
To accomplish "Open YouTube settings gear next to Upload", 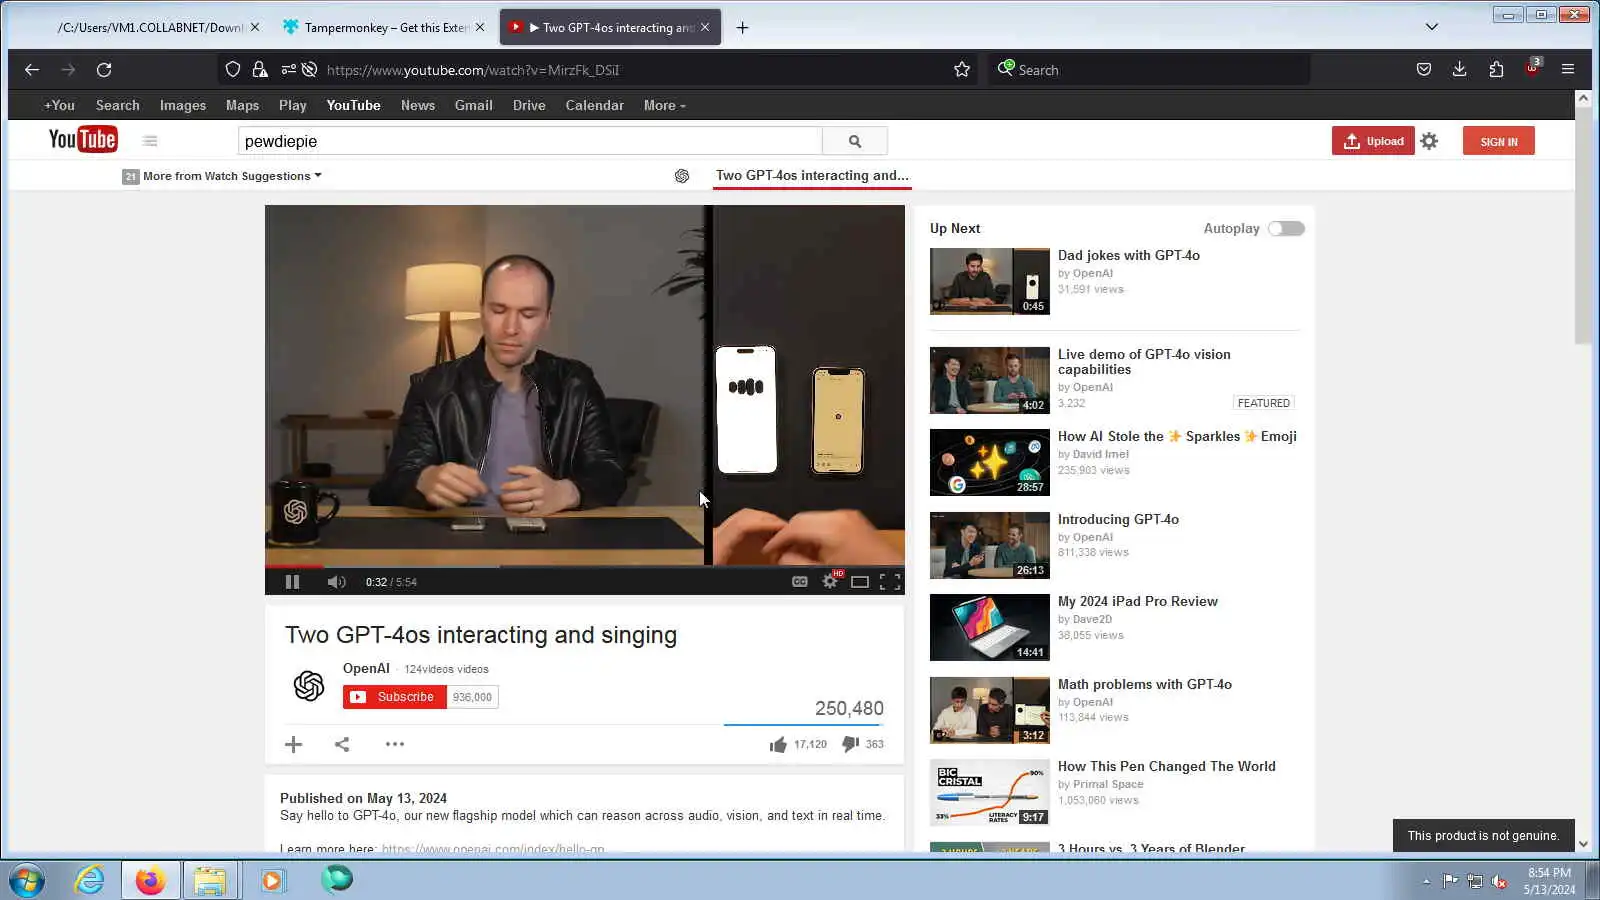I will 1429,141.
